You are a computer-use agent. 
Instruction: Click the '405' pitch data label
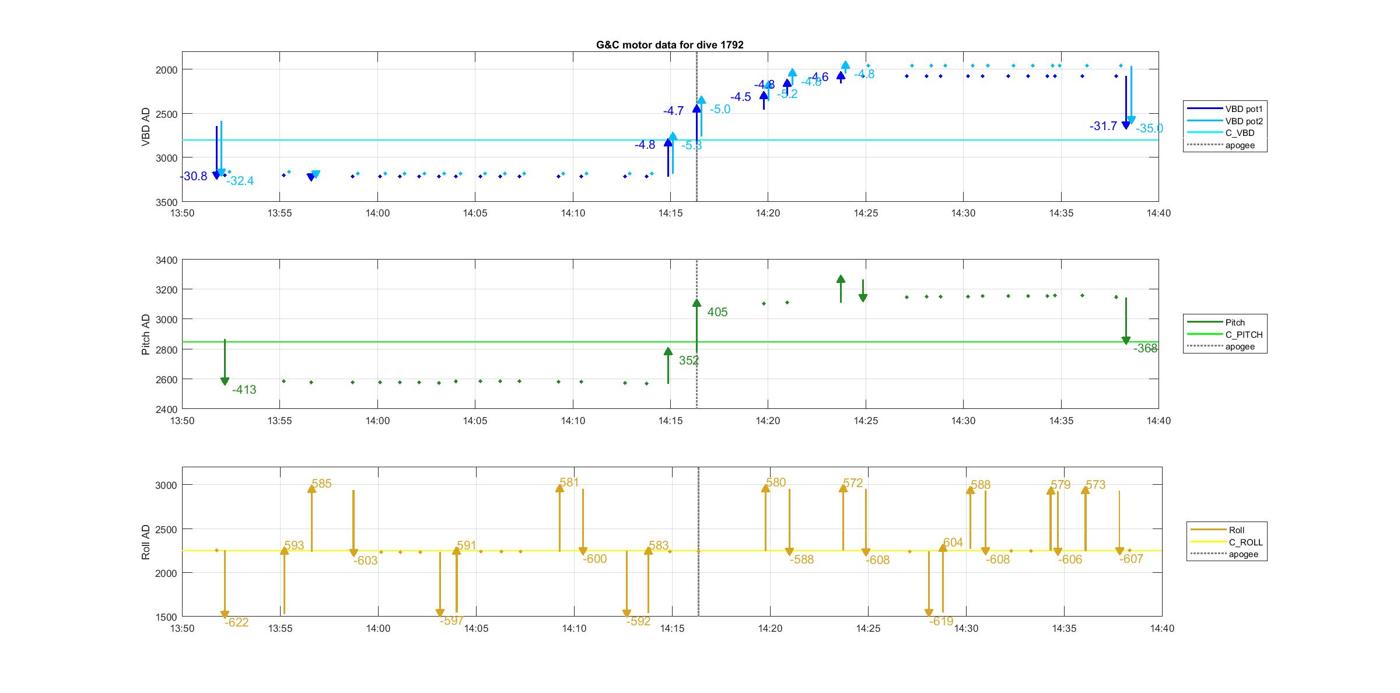(718, 312)
